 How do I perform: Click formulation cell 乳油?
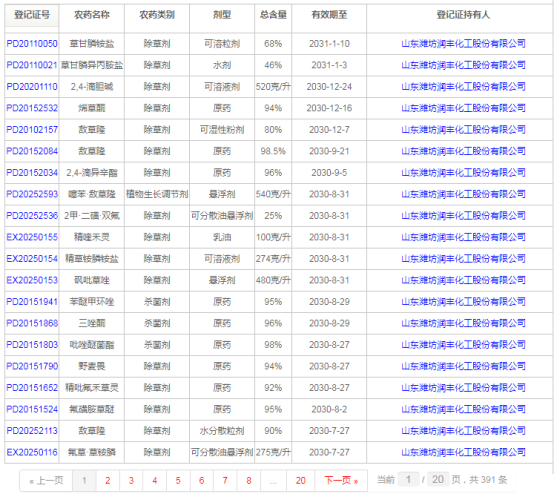coord(222,237)
